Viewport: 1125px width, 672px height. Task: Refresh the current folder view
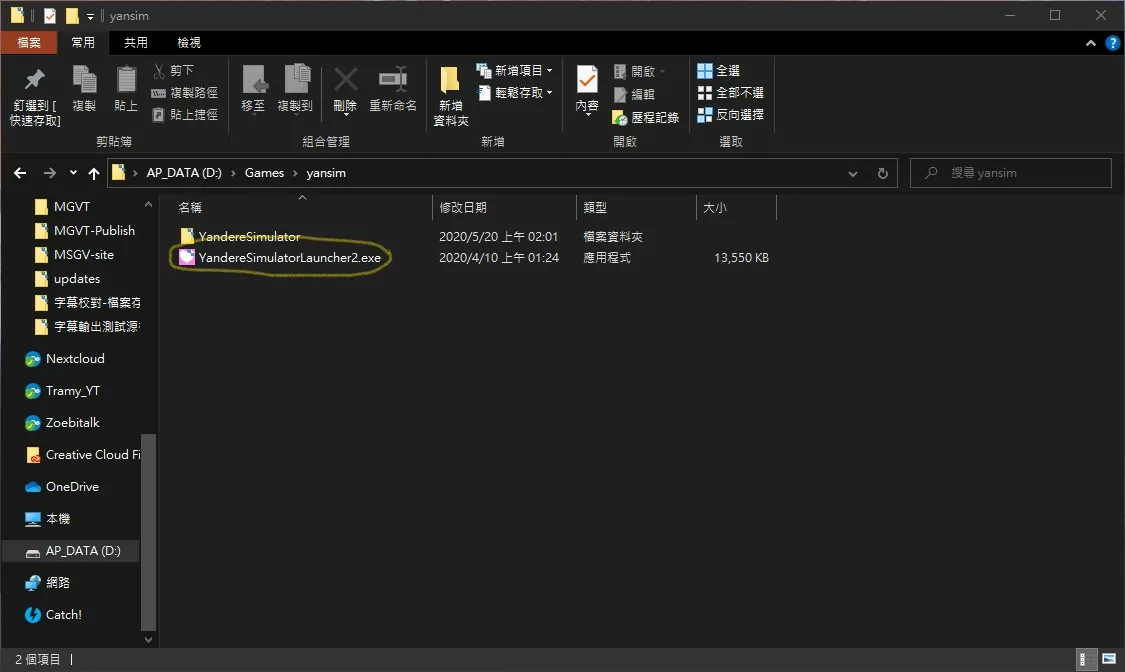(x=882, y=173)
